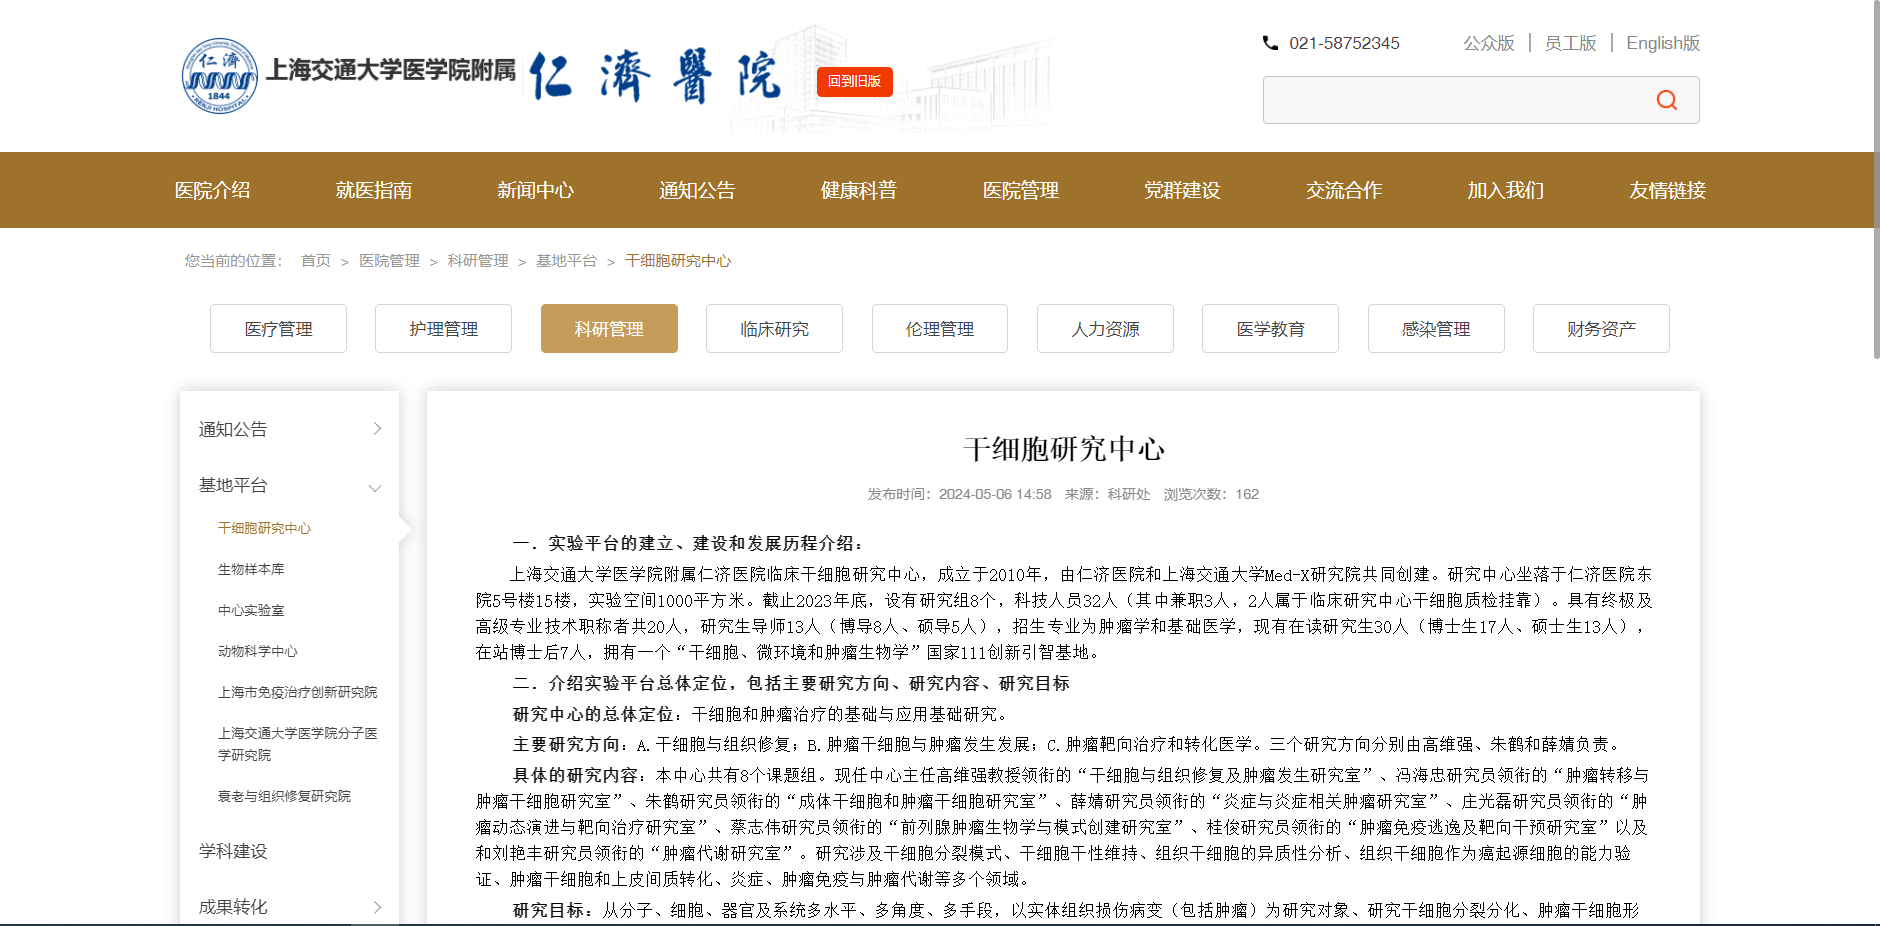Click the Renji Hospital circular logo

[219, 76]
